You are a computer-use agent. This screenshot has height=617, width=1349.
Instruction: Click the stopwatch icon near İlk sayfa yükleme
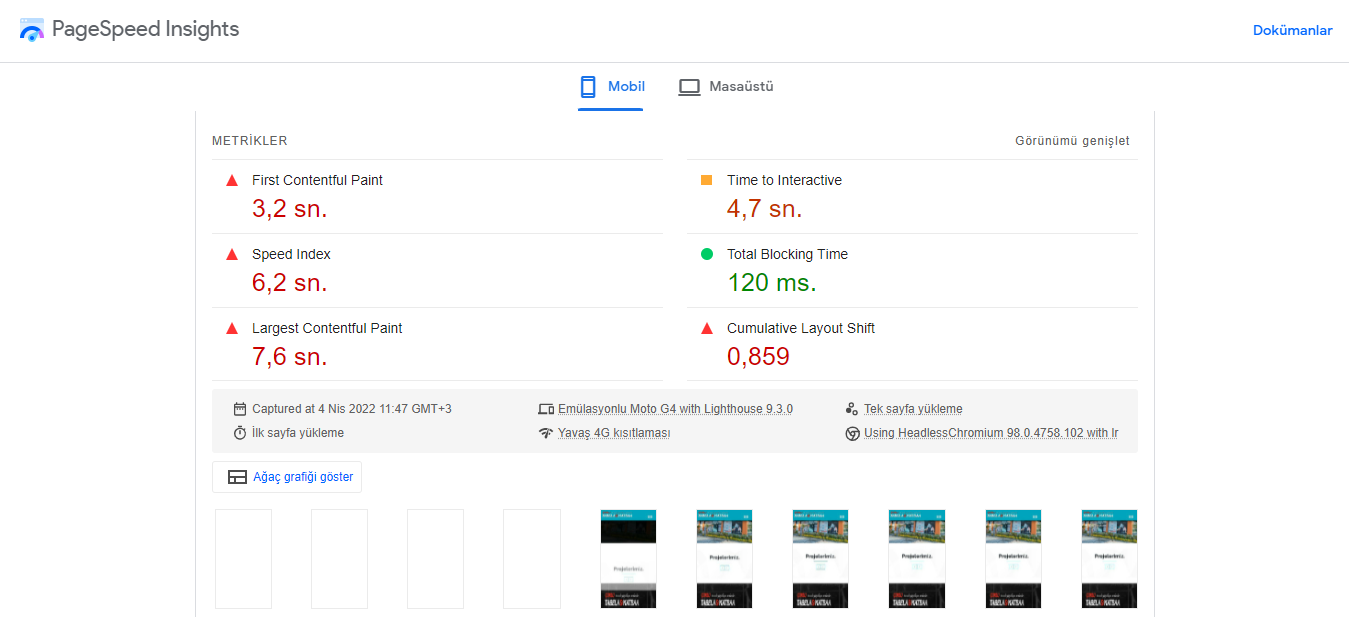pyautogui.click(x=239, y=433)
